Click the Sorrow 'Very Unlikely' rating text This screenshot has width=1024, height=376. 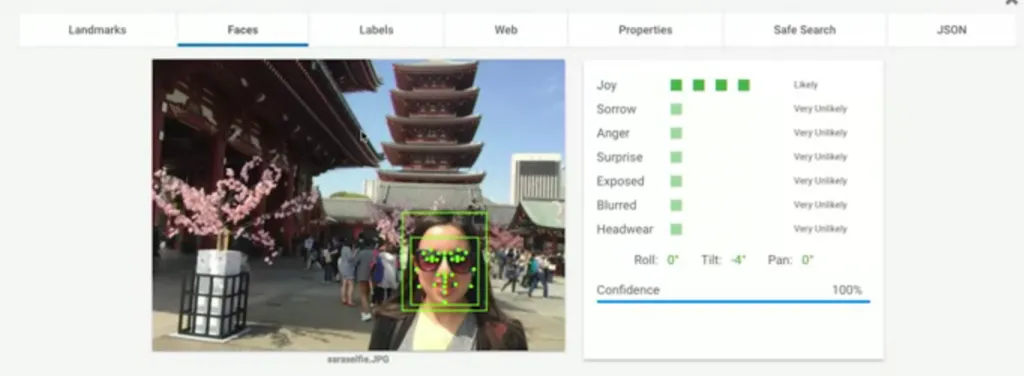coord(820,109)
